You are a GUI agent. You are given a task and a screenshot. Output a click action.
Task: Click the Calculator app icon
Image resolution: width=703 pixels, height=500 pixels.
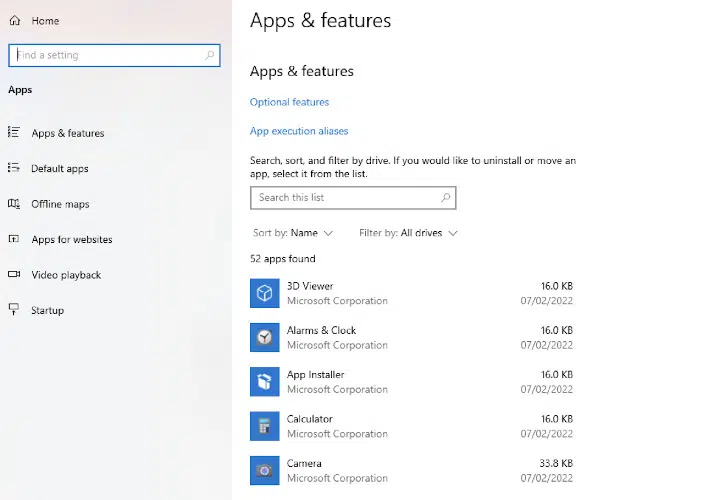click(x=264, y=426)
